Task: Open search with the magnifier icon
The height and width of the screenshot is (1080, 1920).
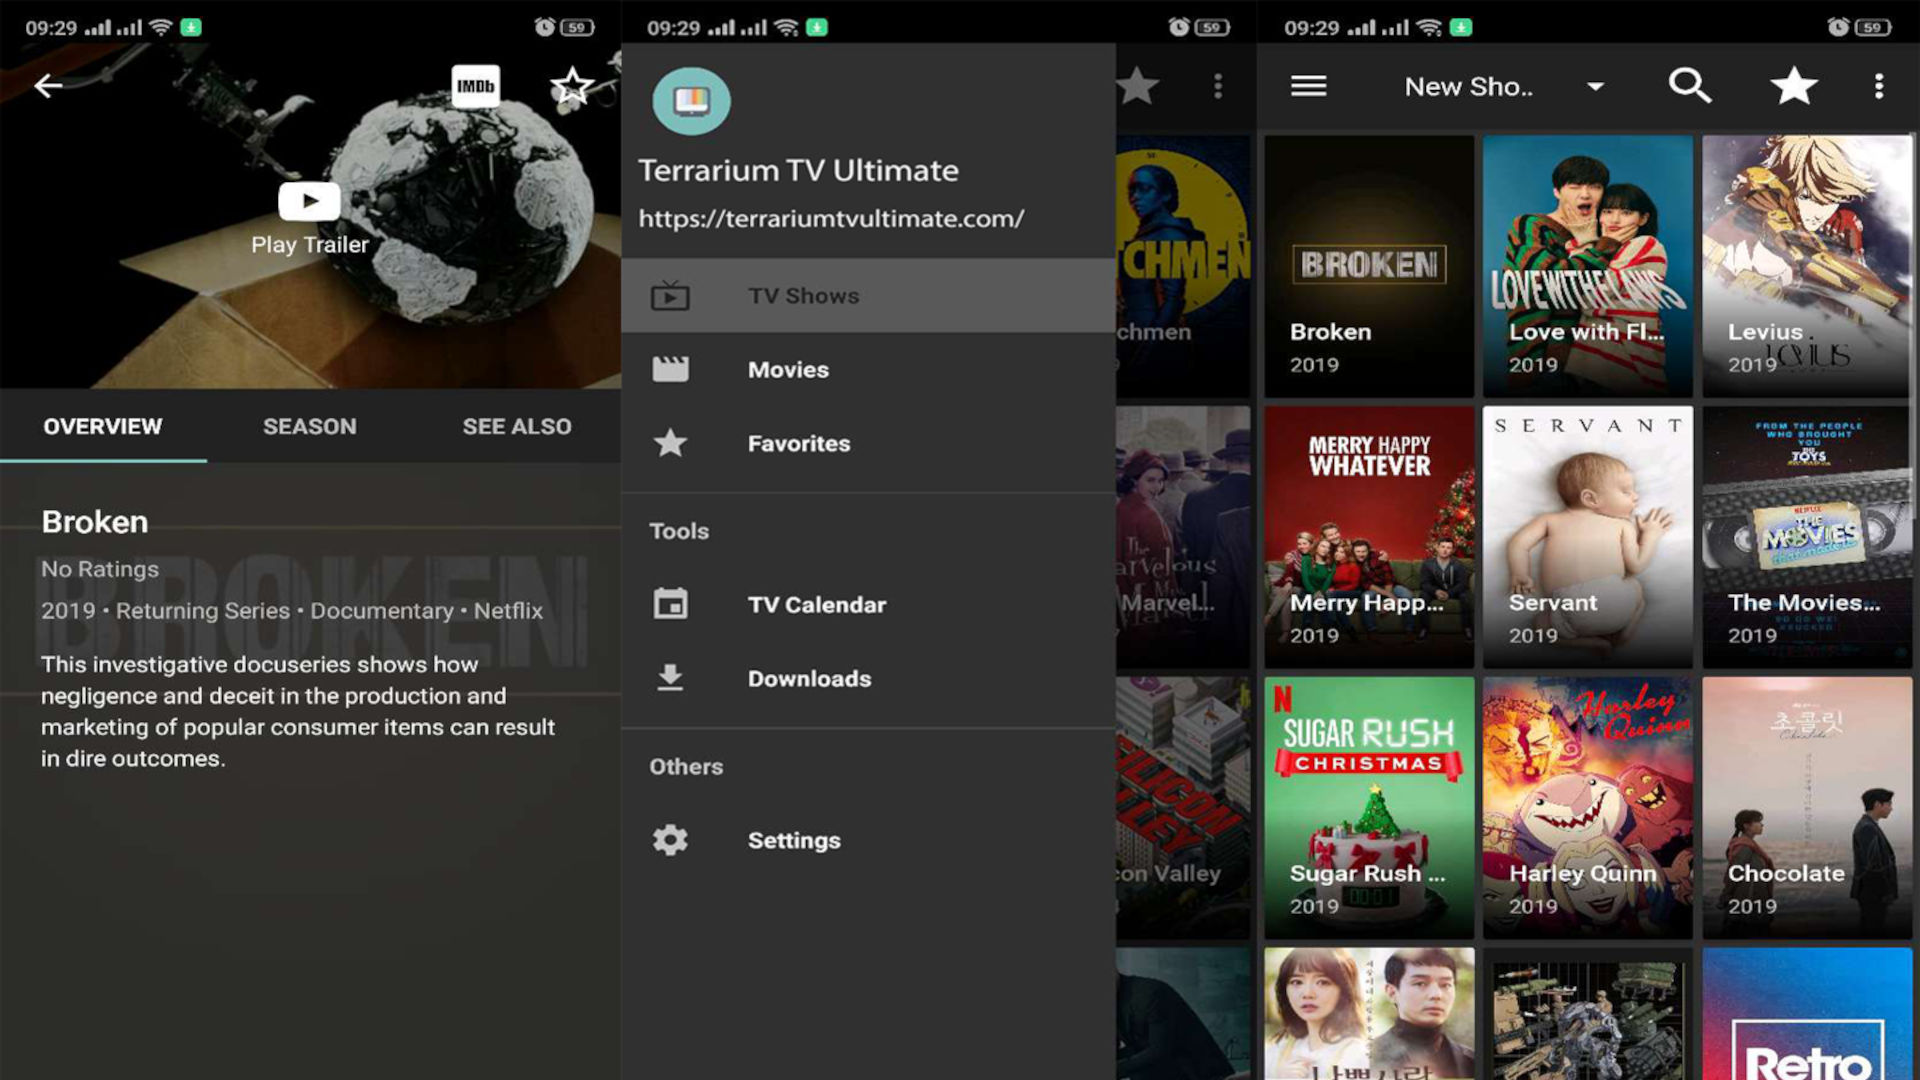Action: click(x=1690, y=86)
